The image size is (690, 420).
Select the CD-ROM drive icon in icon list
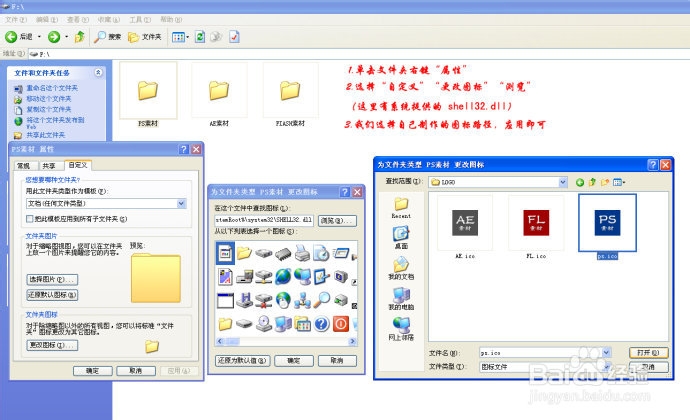point(264,324)
